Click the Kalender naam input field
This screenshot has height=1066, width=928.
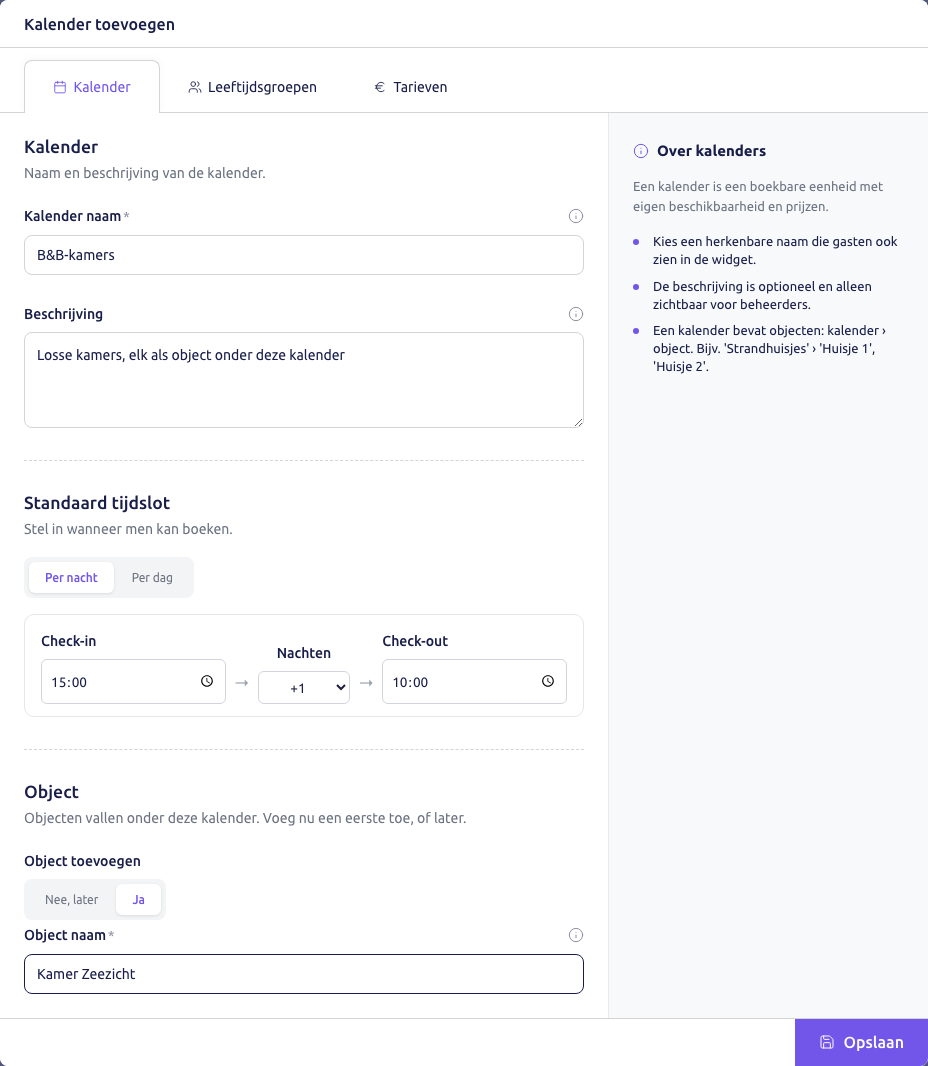point(304,255)
